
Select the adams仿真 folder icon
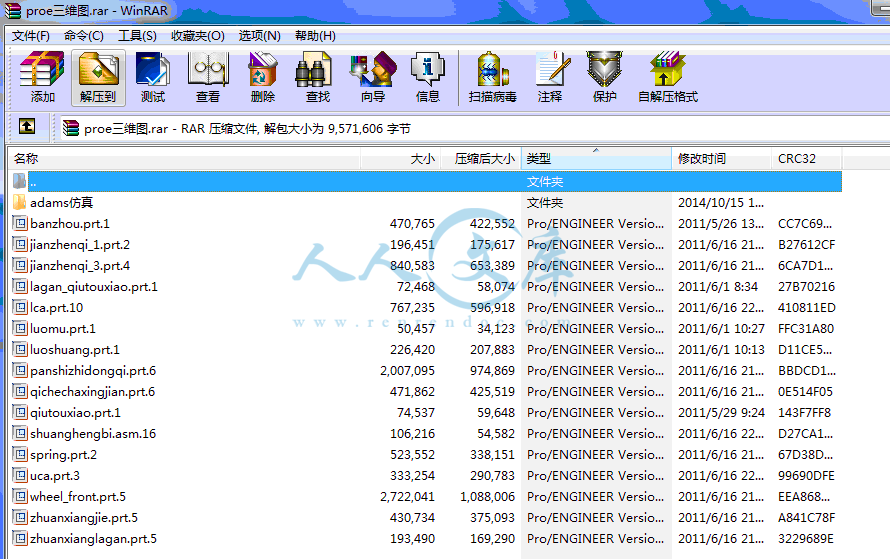coord(19,202)
